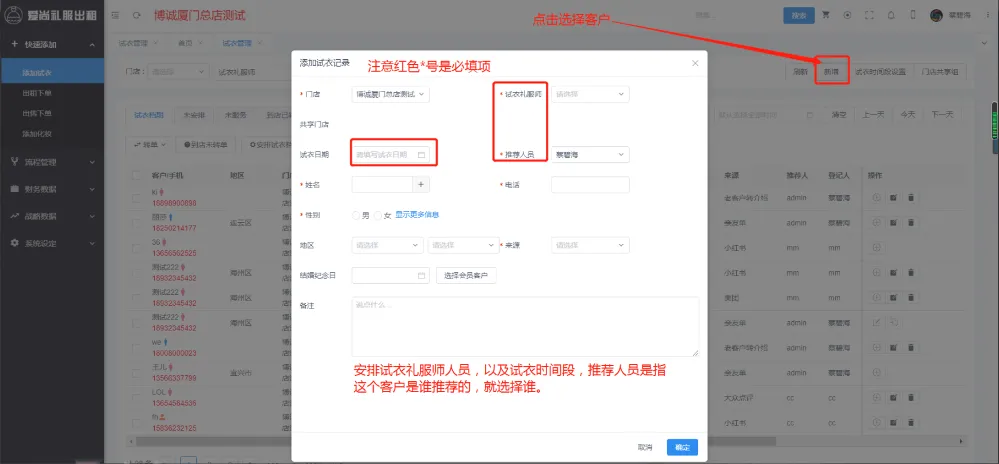
Task: Collapse the sidebar with the menu-fold icon
Action: (116, 16)
